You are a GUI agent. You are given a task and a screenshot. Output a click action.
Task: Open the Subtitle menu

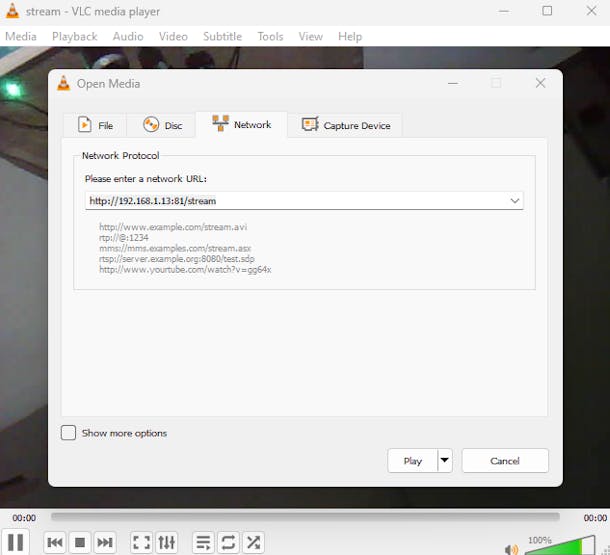223,37
